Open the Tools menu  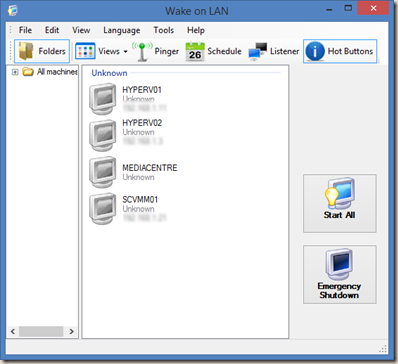(x=163, y=30)
